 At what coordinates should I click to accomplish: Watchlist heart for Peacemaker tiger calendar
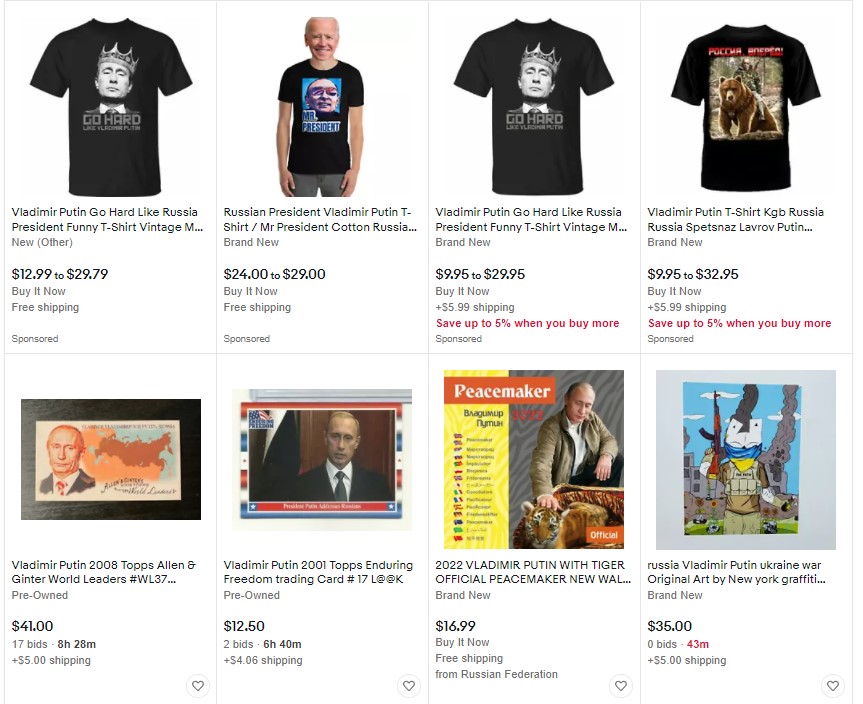pyautogui.click(x=621, y=686)
